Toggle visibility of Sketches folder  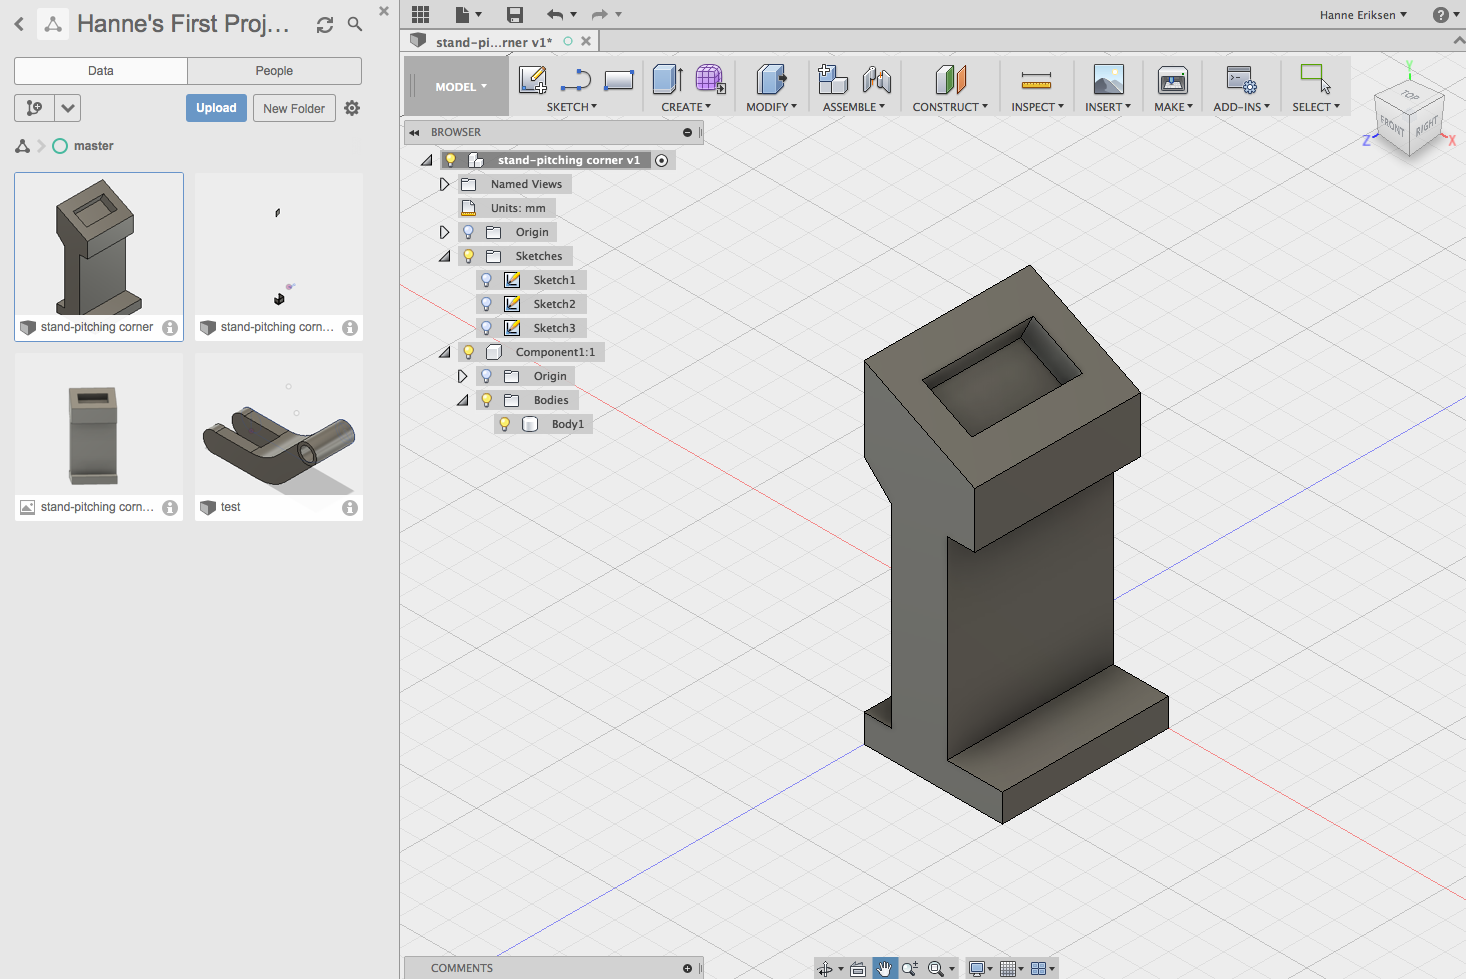(468, 256)
